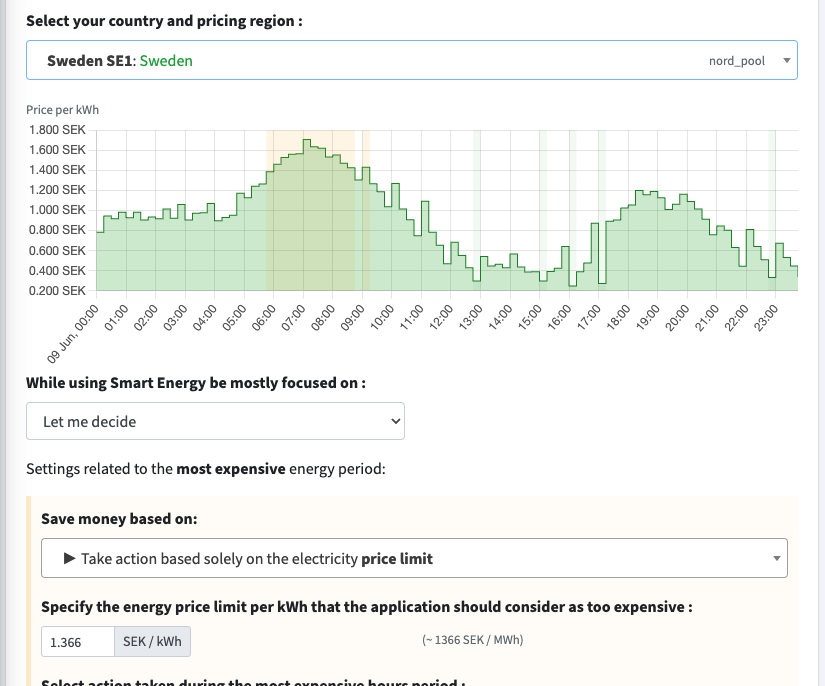
Task: Click the nord_pool source label
Action: 737,60
